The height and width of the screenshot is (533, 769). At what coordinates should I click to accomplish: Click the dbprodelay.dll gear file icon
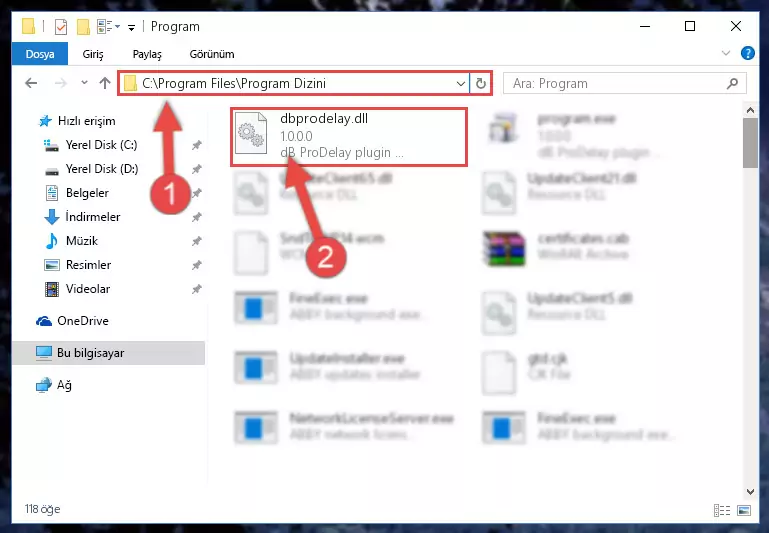click(x=251, y=133)
